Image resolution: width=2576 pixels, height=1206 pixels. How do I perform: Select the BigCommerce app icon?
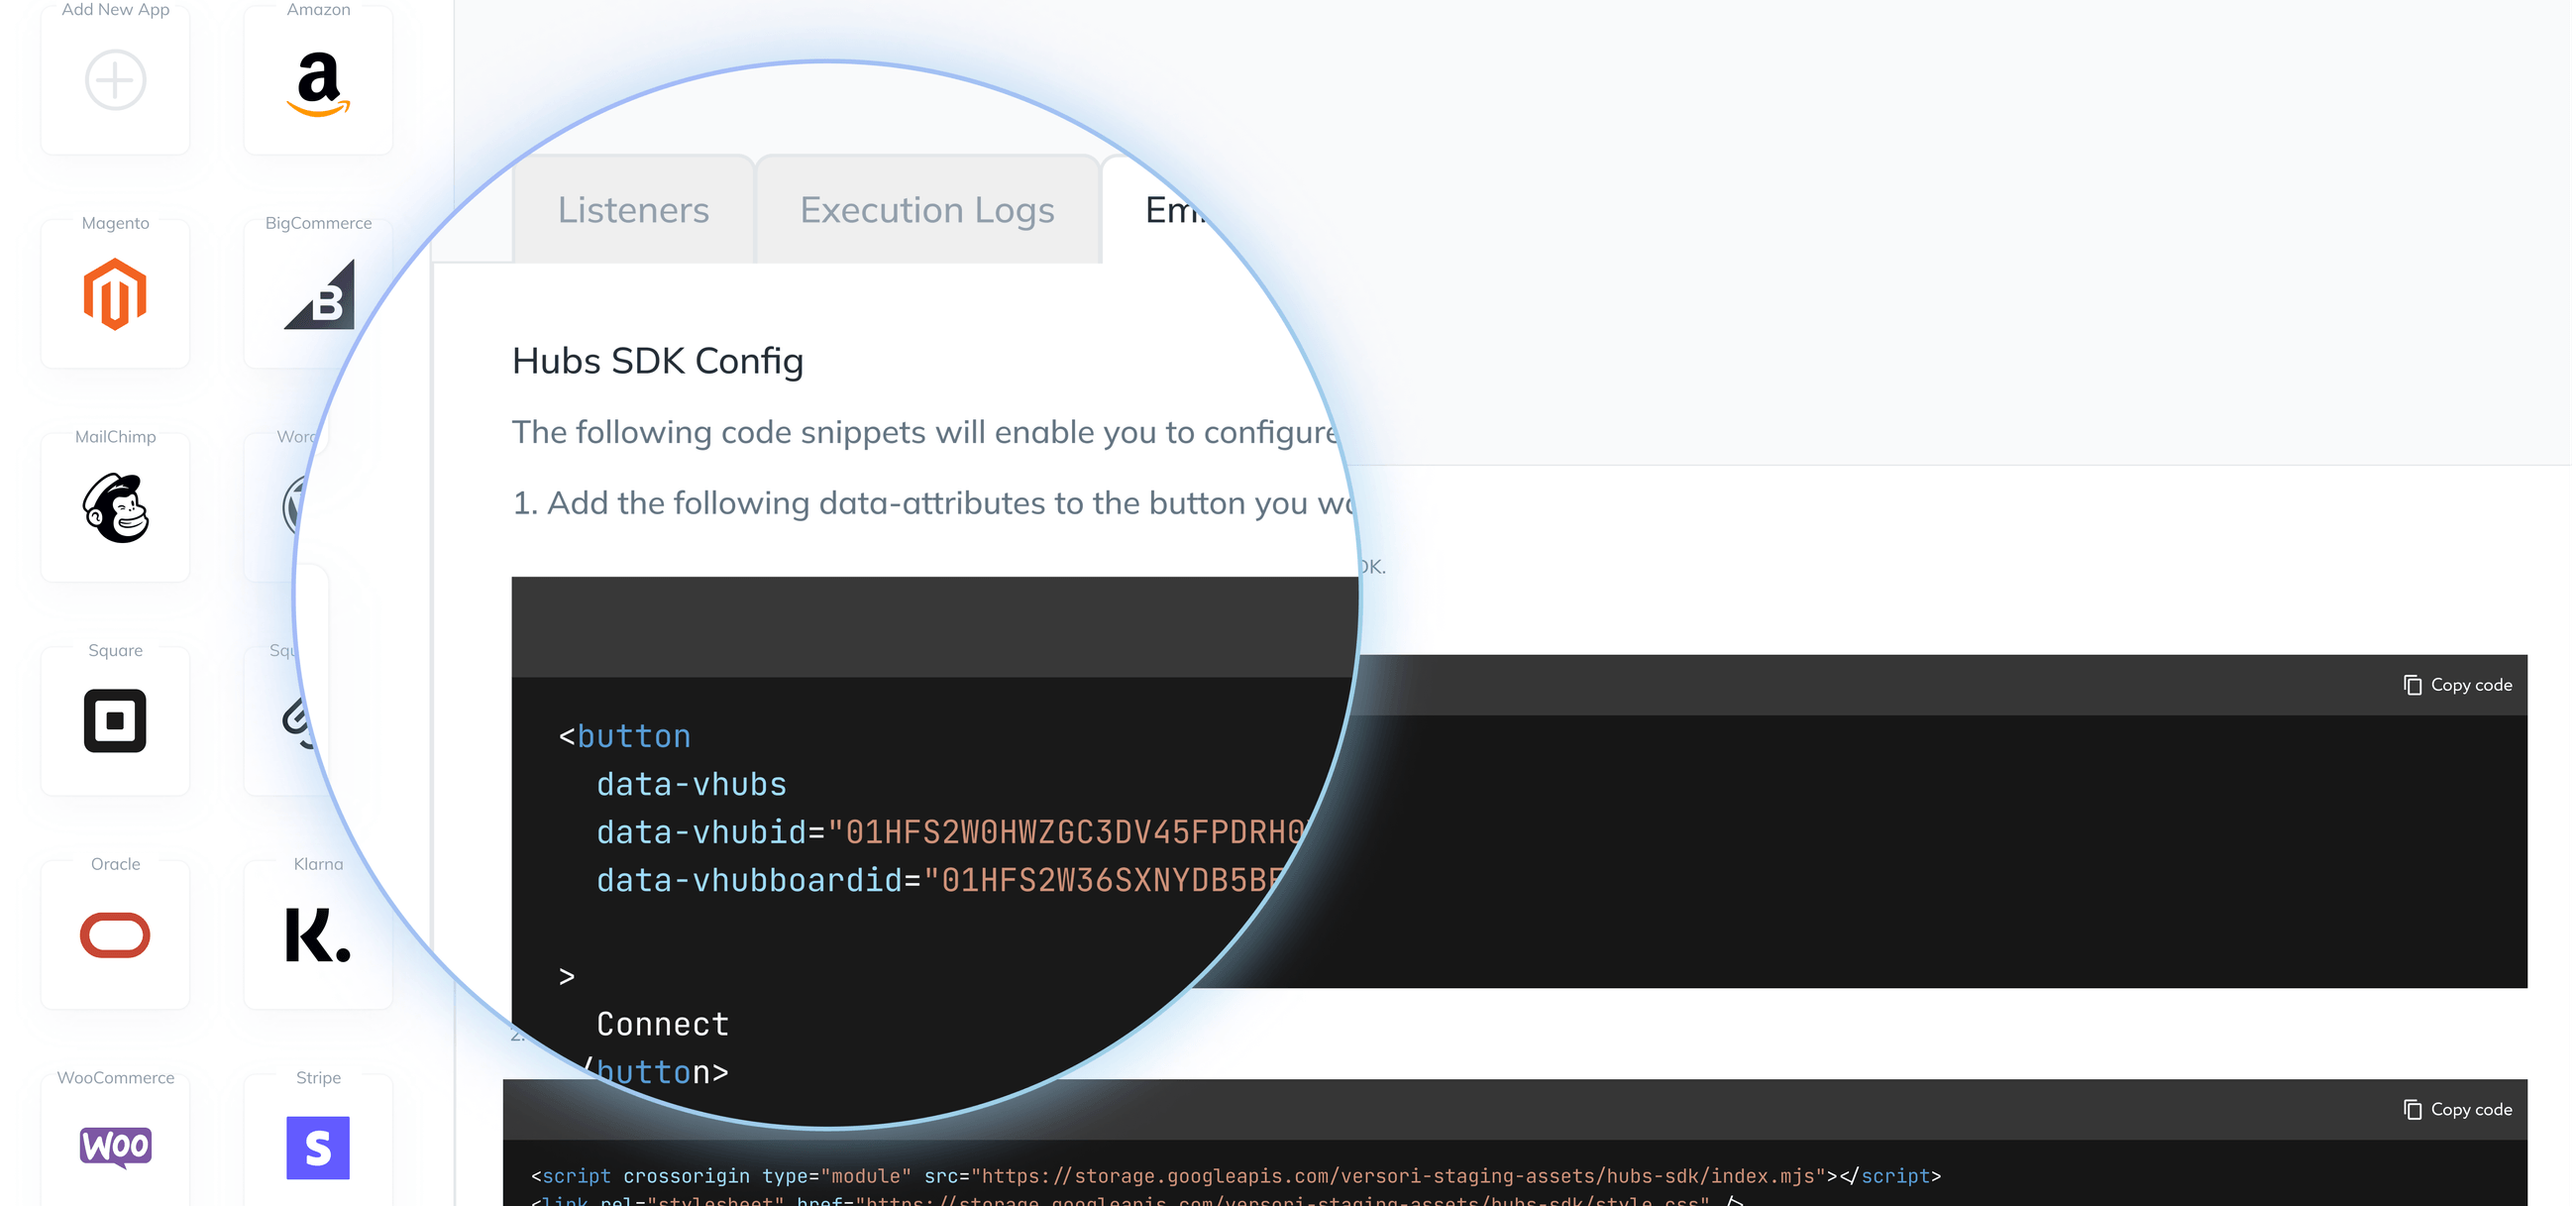tap(320, 297)
